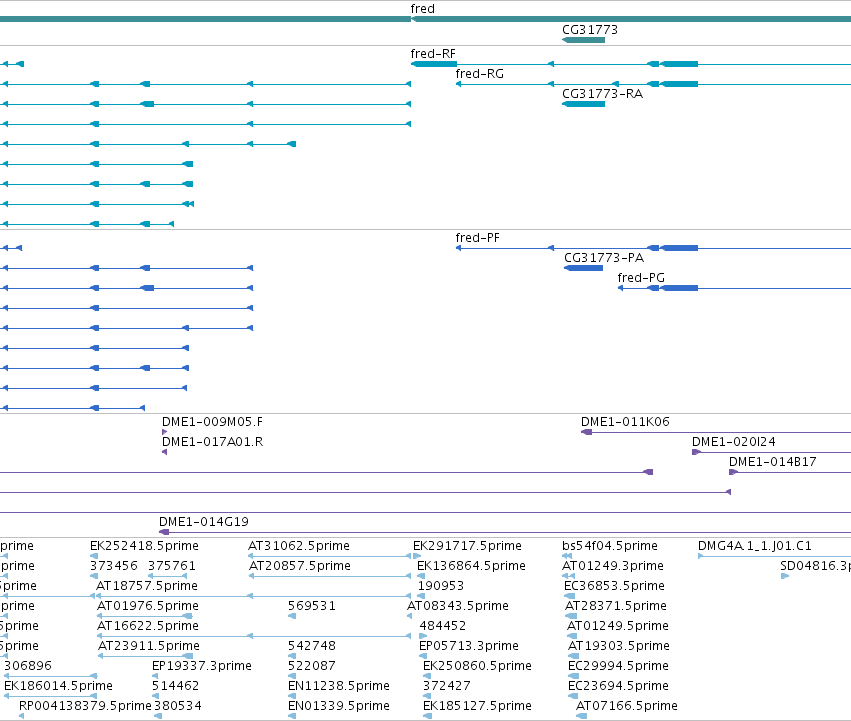Select AT01249.3prime EST label
Viewport: 851px width, 721px height.
(613, 566)
